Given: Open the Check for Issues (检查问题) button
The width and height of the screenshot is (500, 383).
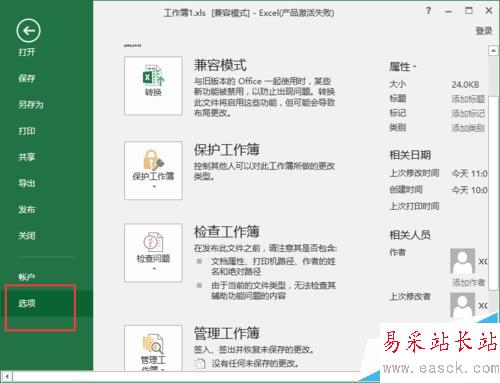Looking at the screenshot, I should point(153,253).
